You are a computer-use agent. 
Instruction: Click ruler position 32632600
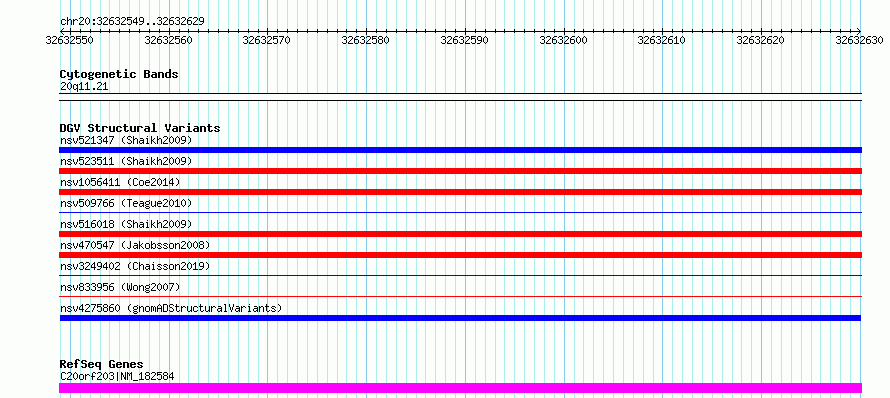[x=563, y=40]
